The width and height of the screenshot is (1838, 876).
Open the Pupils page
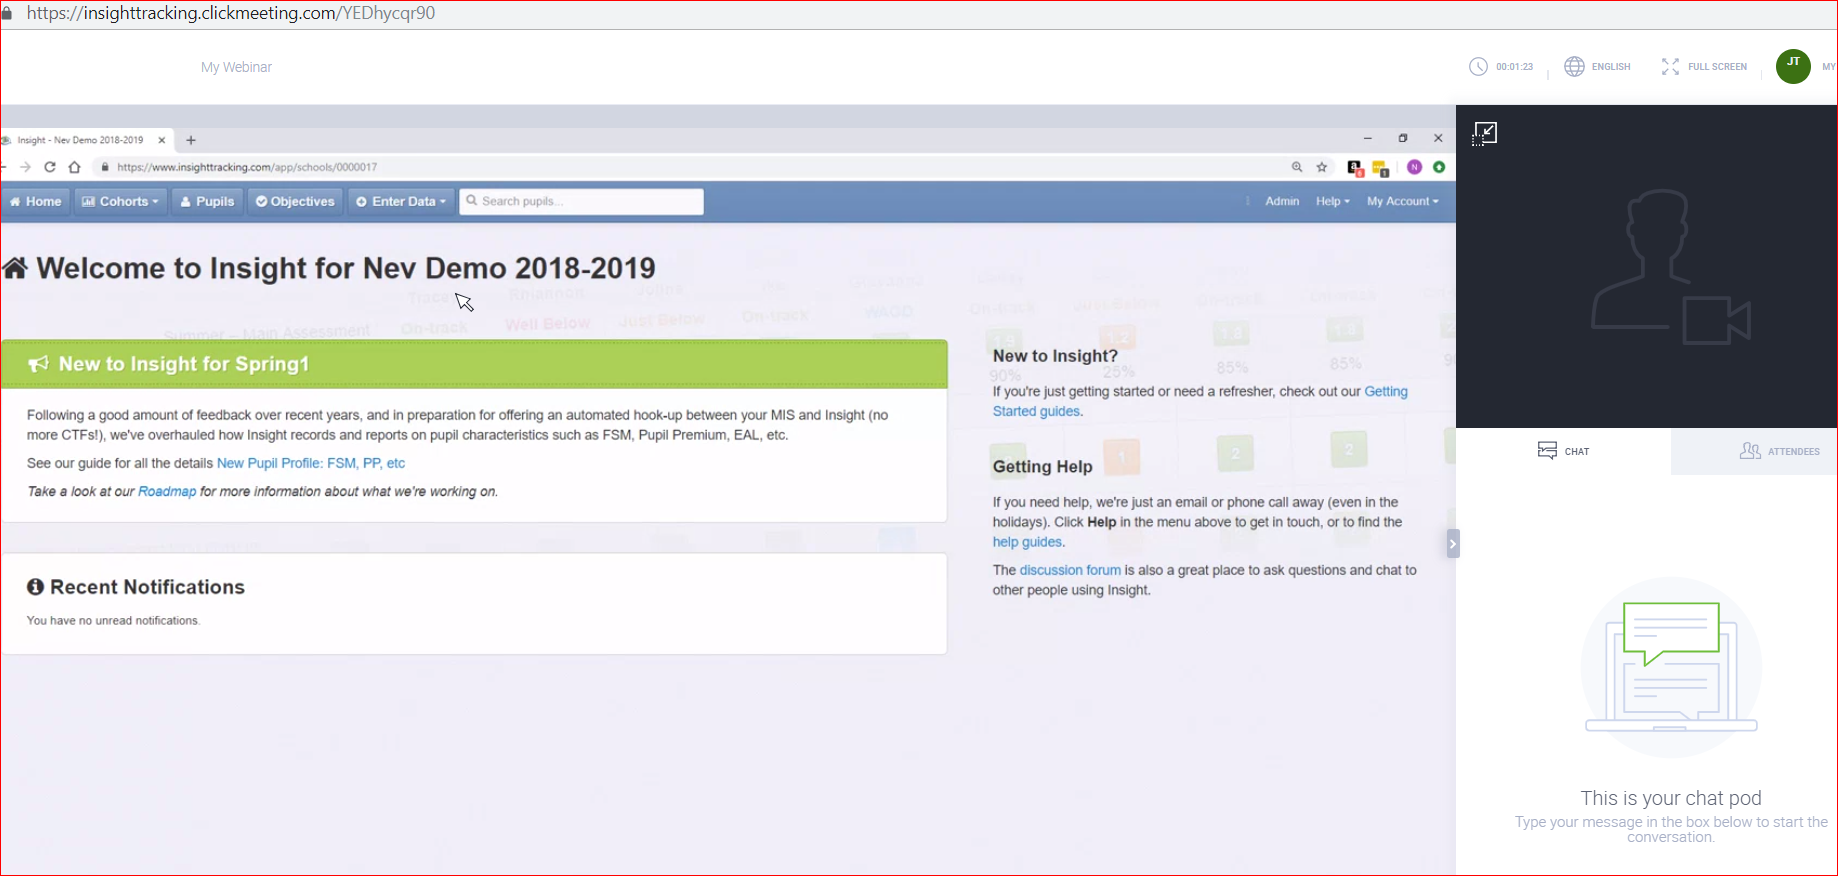pos(207,201)
